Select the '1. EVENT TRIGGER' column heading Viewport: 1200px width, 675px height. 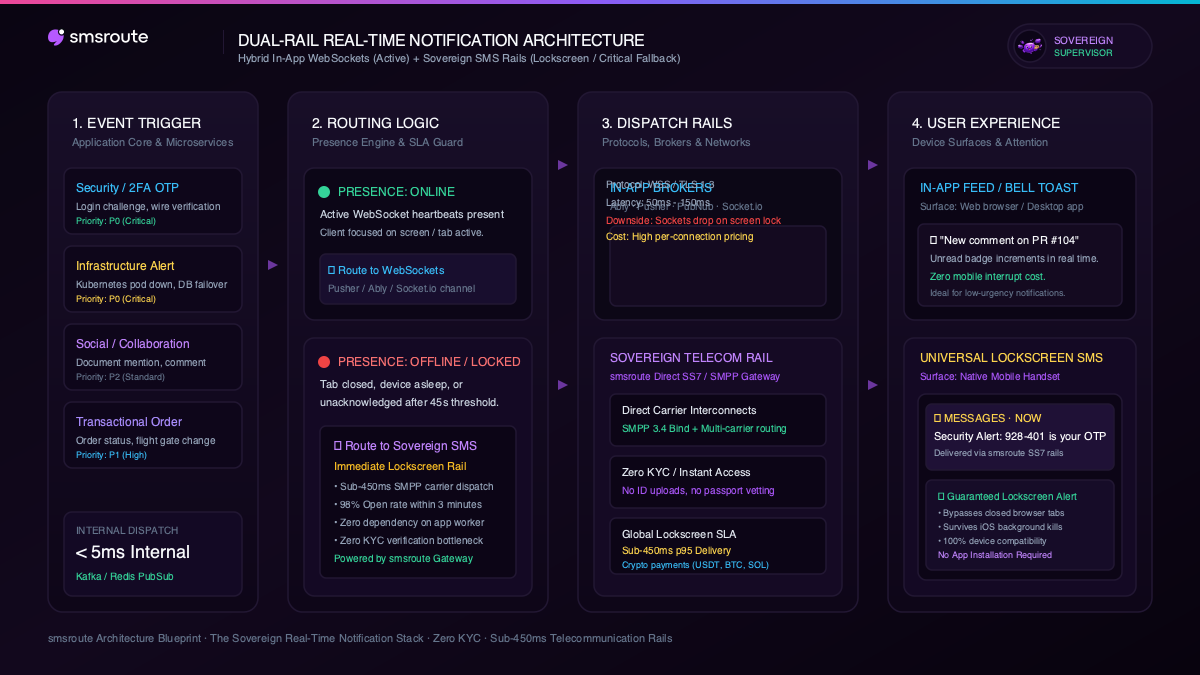coord(136,123)
